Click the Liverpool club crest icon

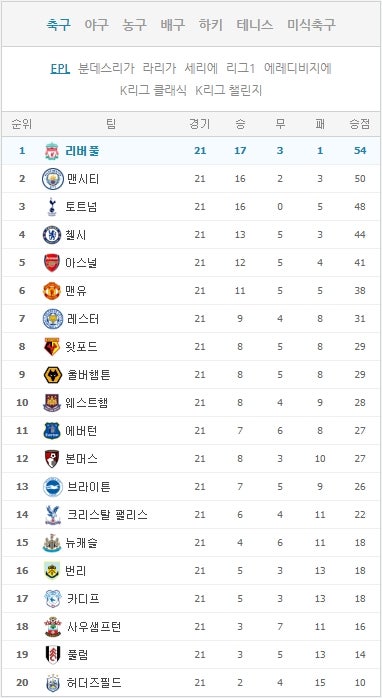tap(52, 151)
